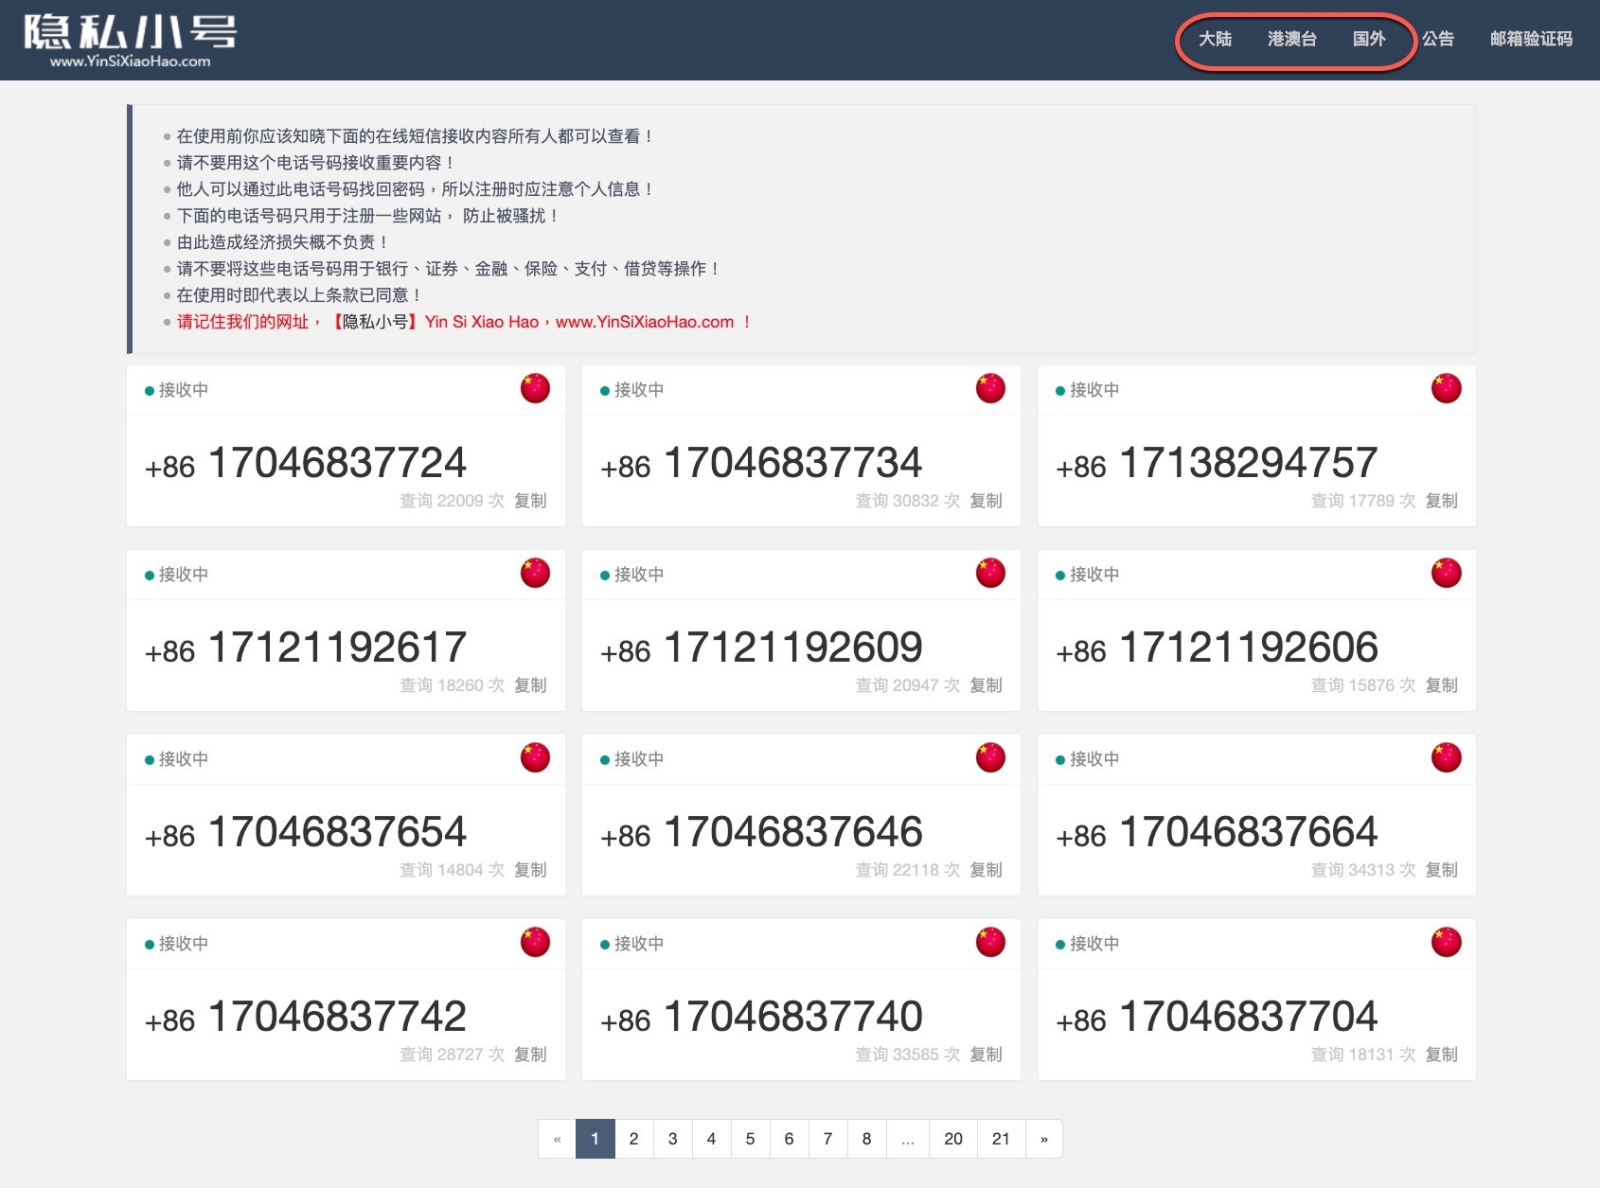Go to pagination page 6
Viewport: 1600px width, 1188px height.
[789, 1139]
